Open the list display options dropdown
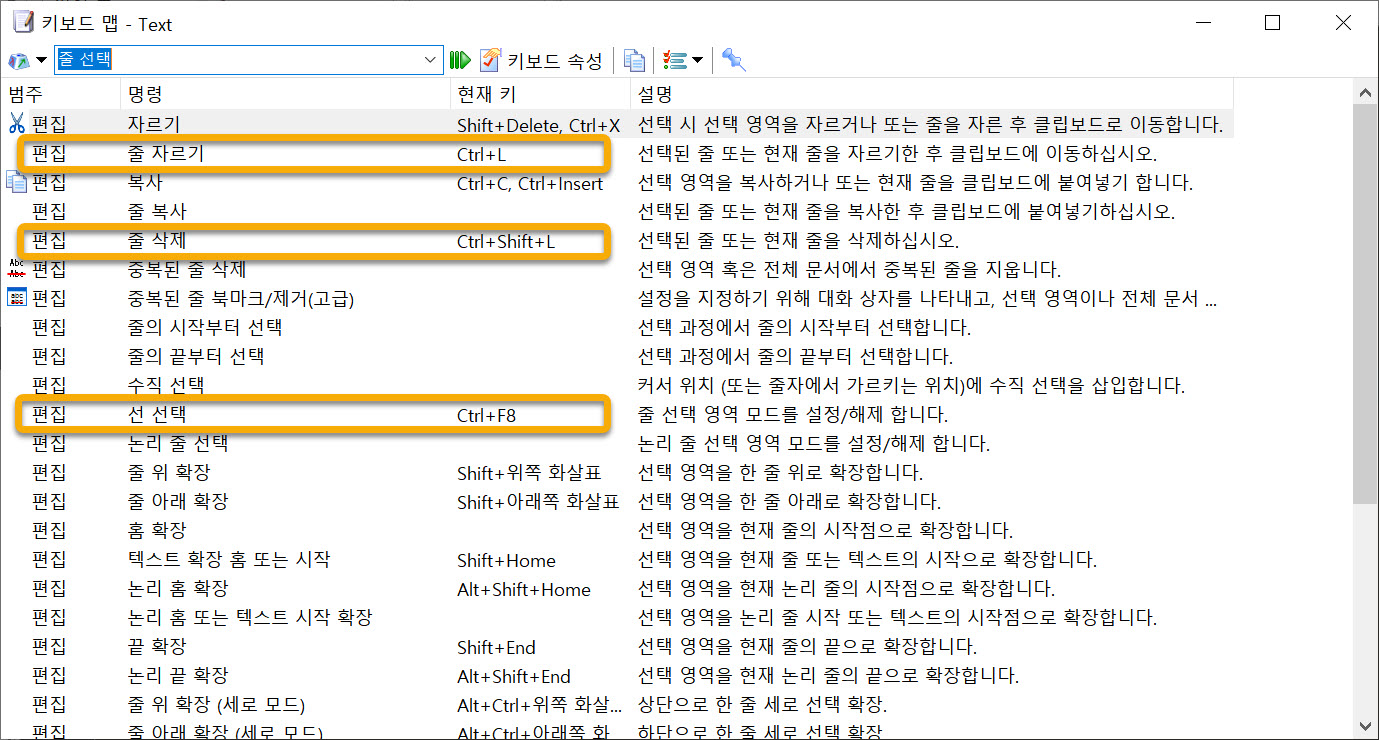The width and height of the screenshot is (1379, 740). pyautogui.click(x=694, y=60)
